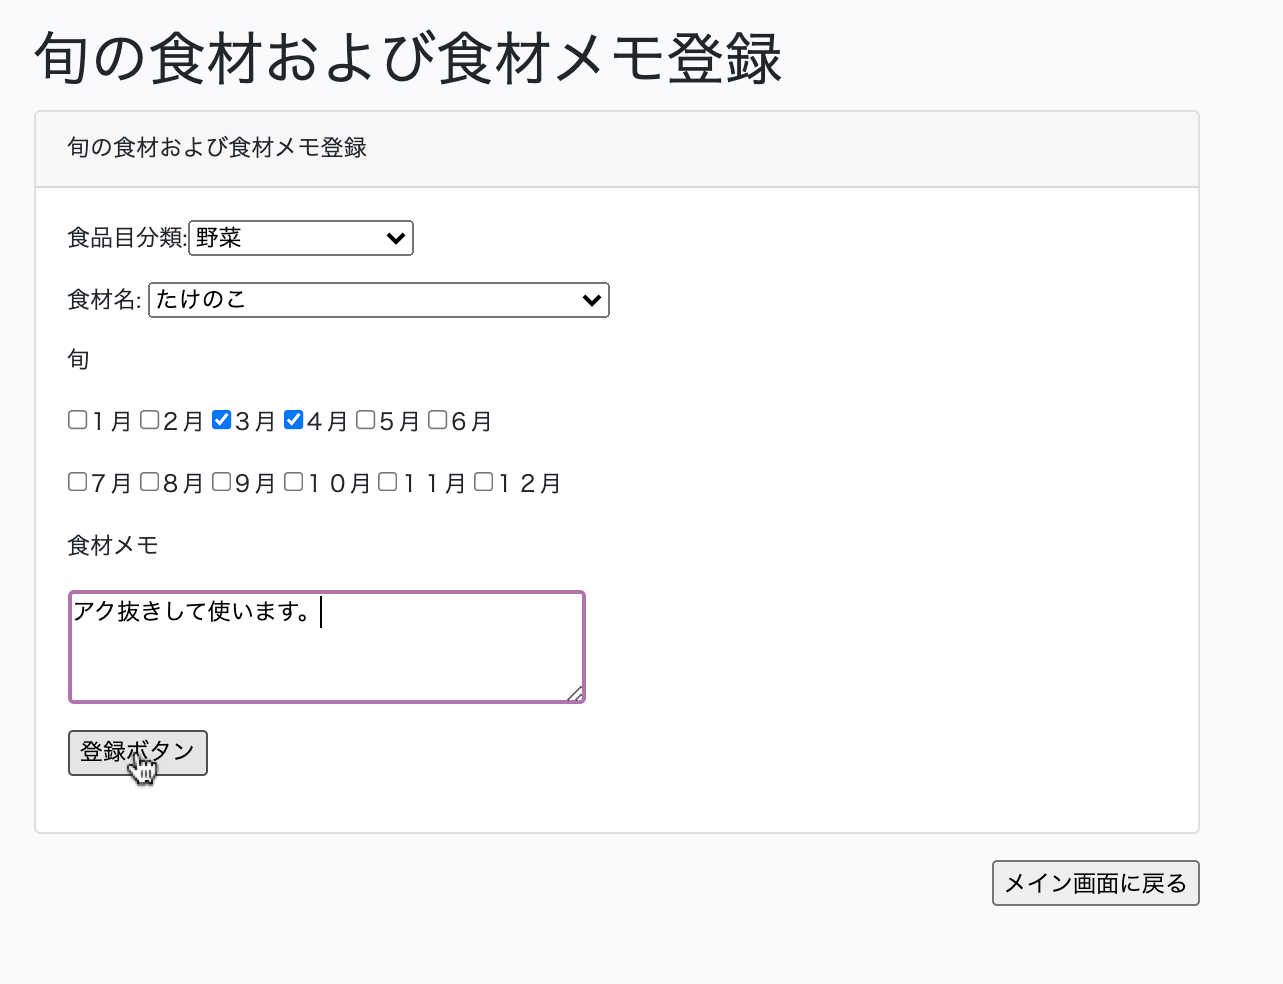Select the 6月 checkbox
Screen dimensions: 1283x984
tap(438, 420)
